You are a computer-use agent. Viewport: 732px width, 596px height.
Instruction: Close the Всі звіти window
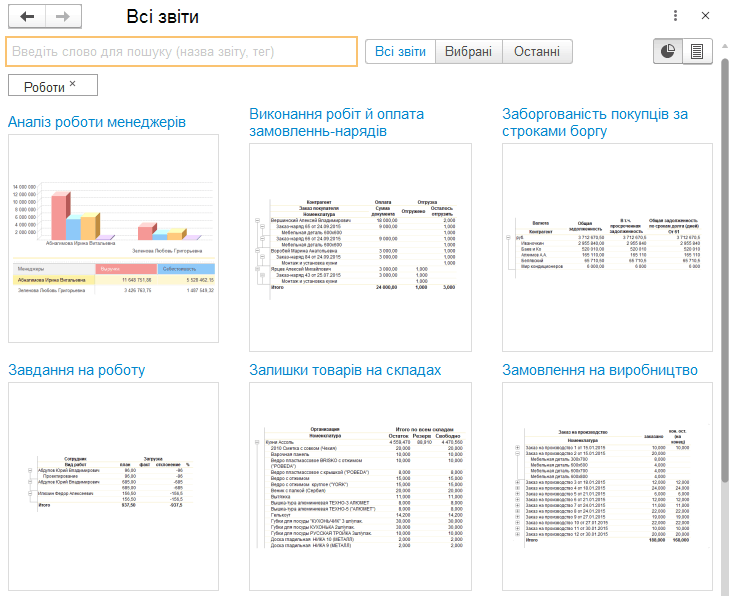click(x=705, y=16)
